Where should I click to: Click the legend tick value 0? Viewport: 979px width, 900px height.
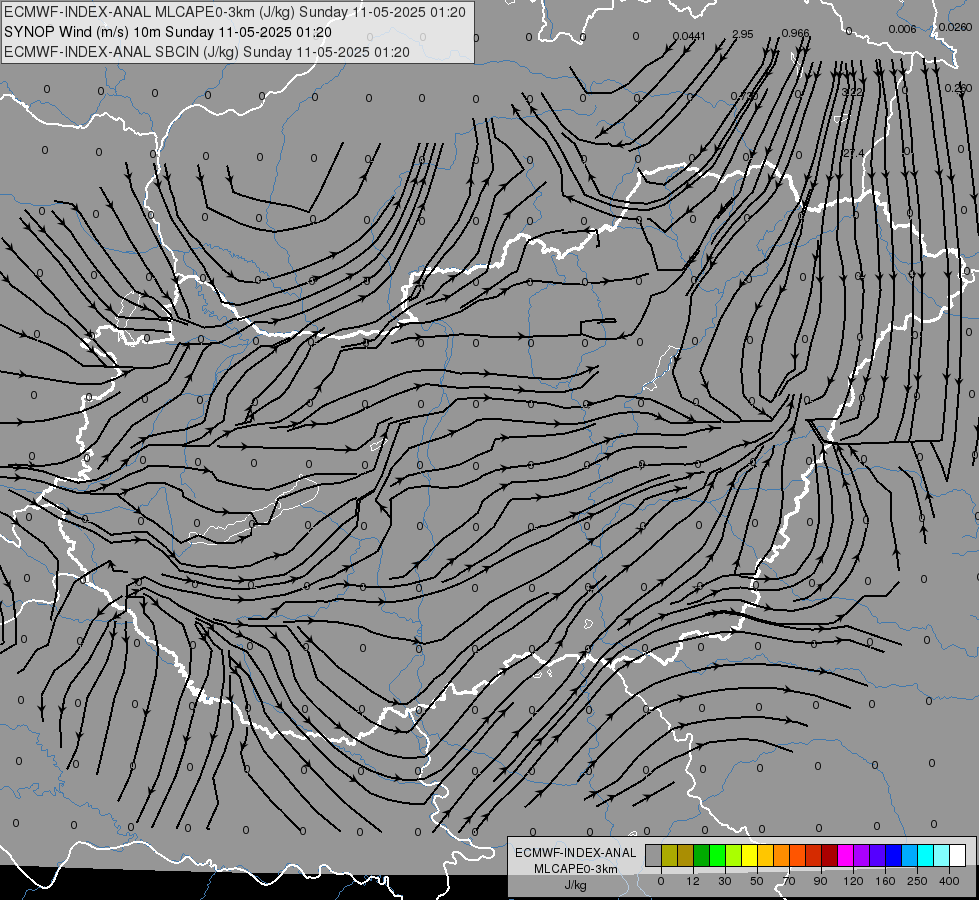pyautogui.click(x=661, y=881)
